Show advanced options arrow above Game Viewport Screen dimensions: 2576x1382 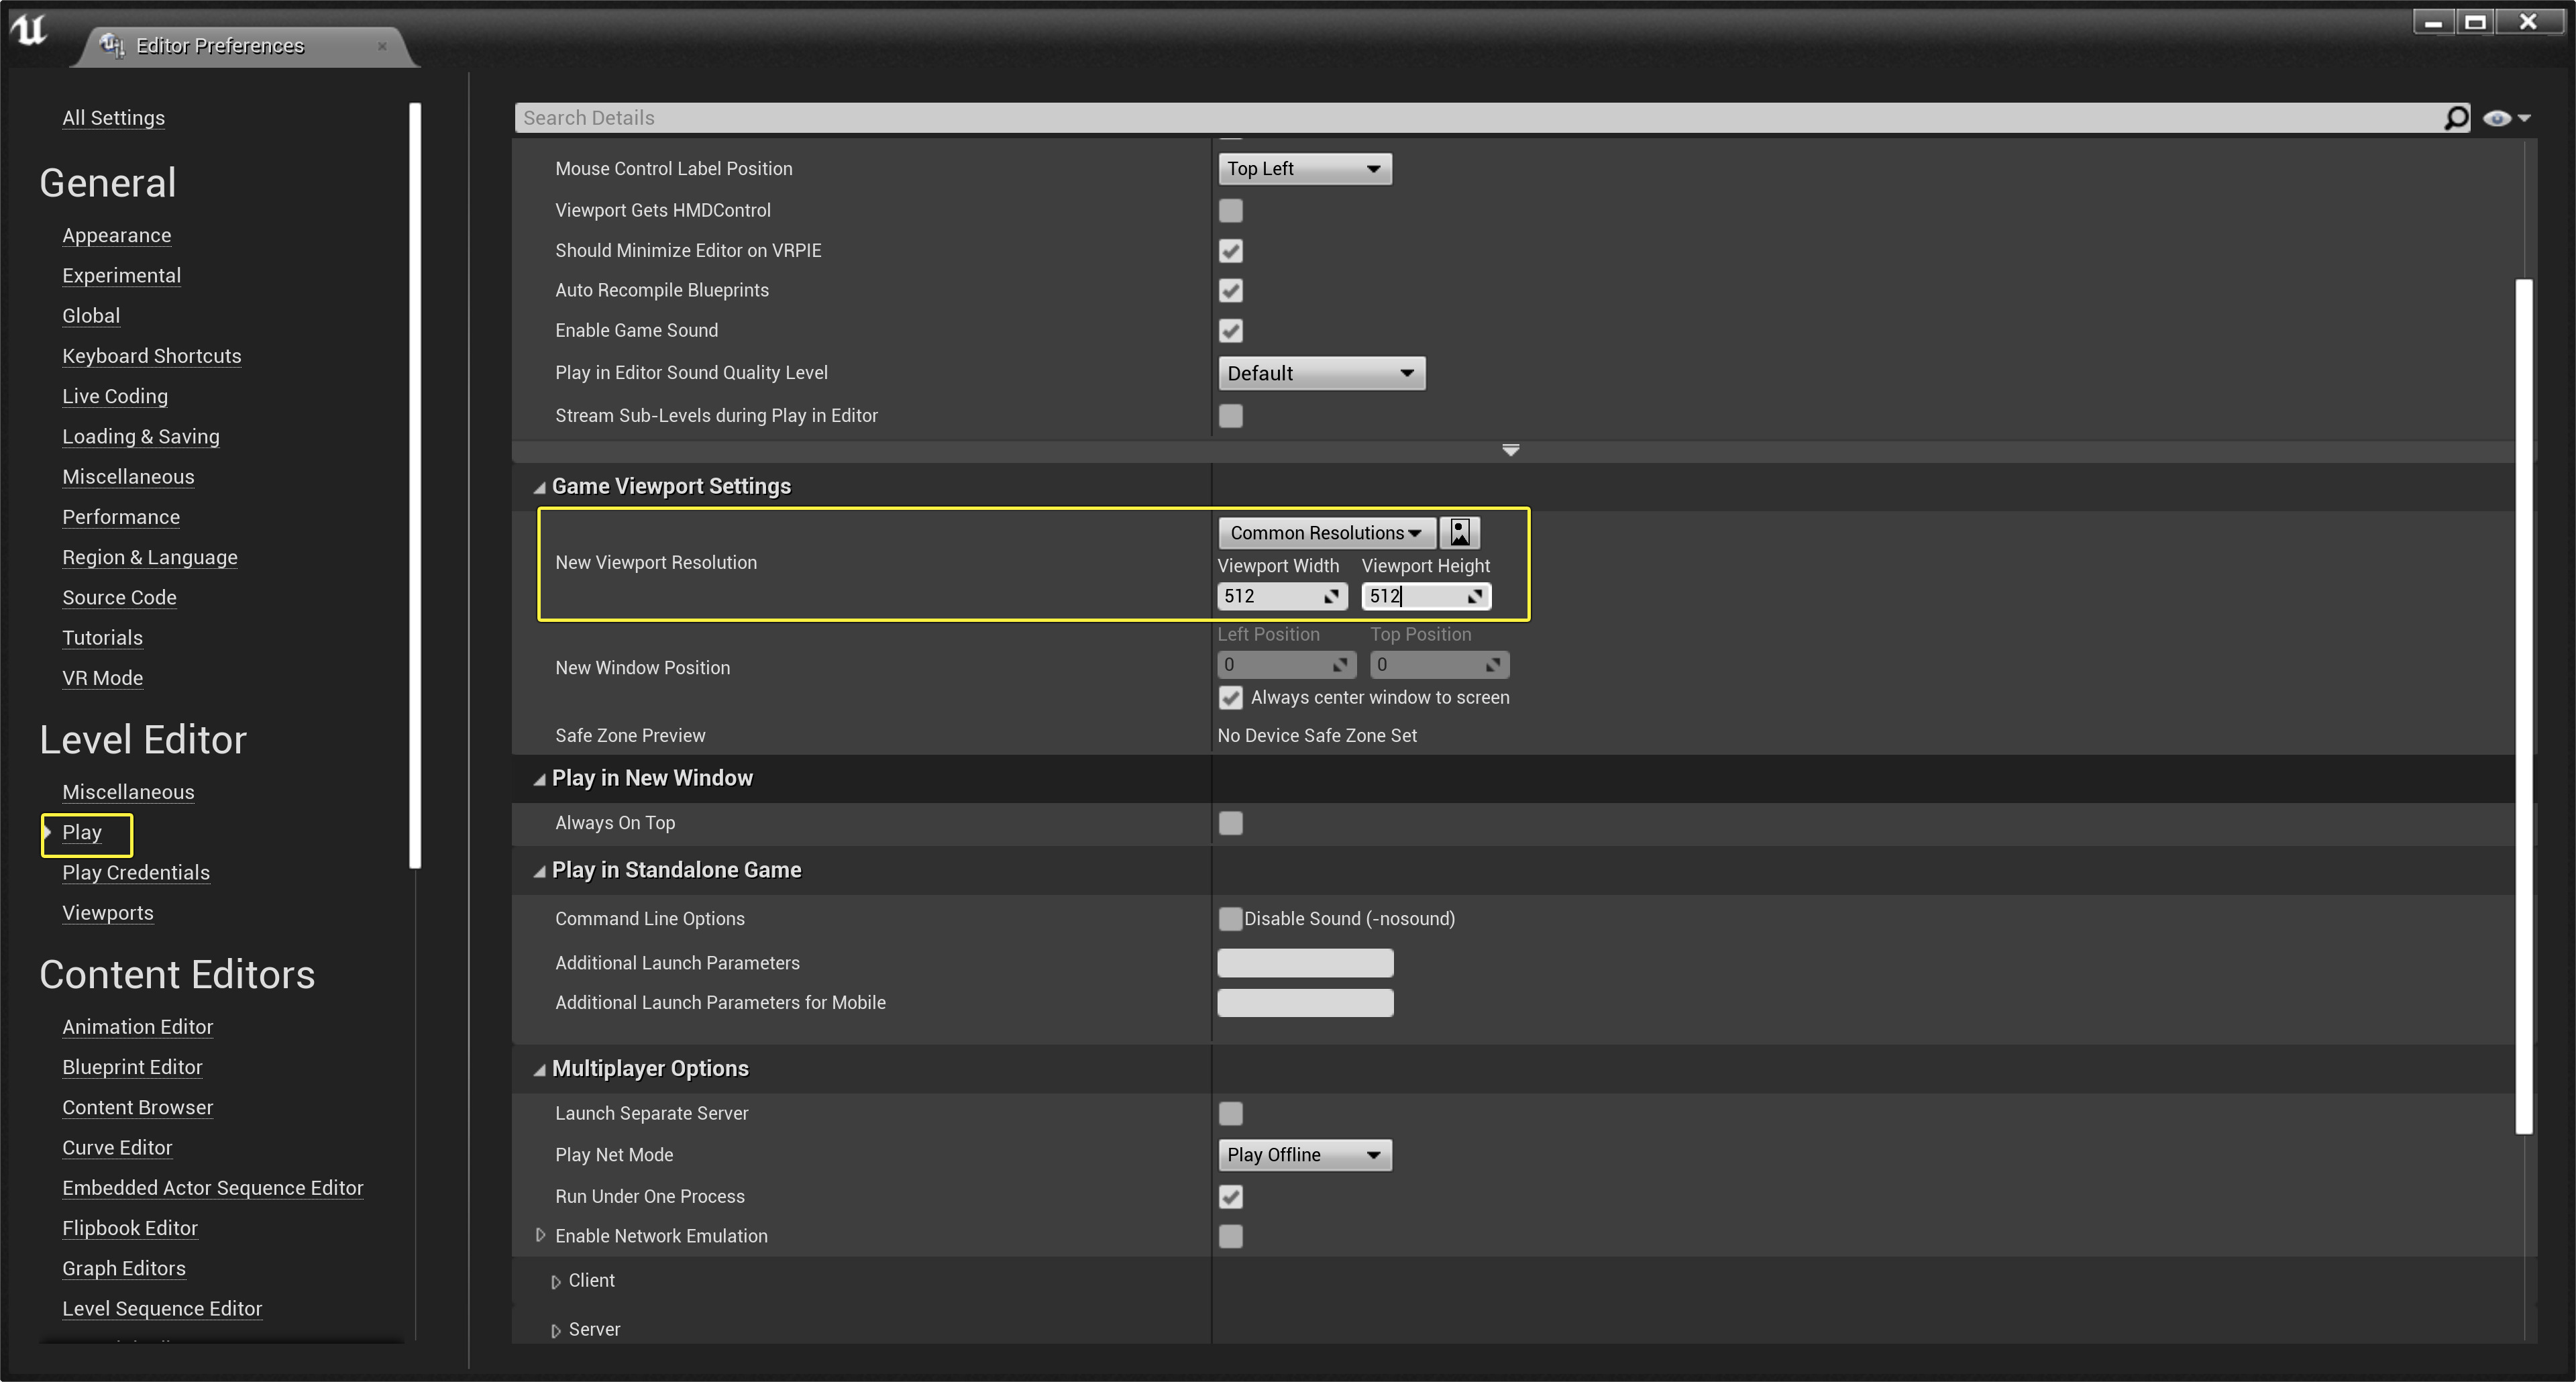(x=1510, y=450)
